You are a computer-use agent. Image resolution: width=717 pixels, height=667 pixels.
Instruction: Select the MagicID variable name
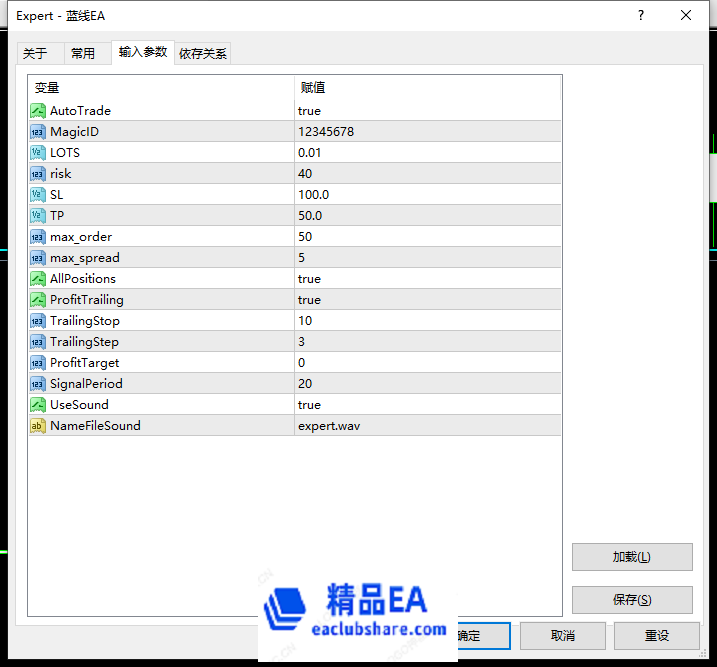[75, 132]
